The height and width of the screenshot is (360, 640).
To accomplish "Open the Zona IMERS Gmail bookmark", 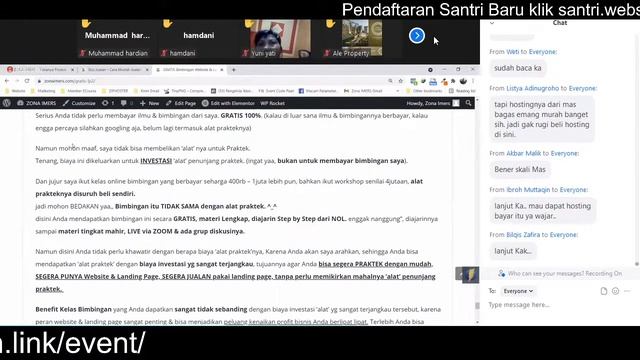I will (x=363, y=91).
